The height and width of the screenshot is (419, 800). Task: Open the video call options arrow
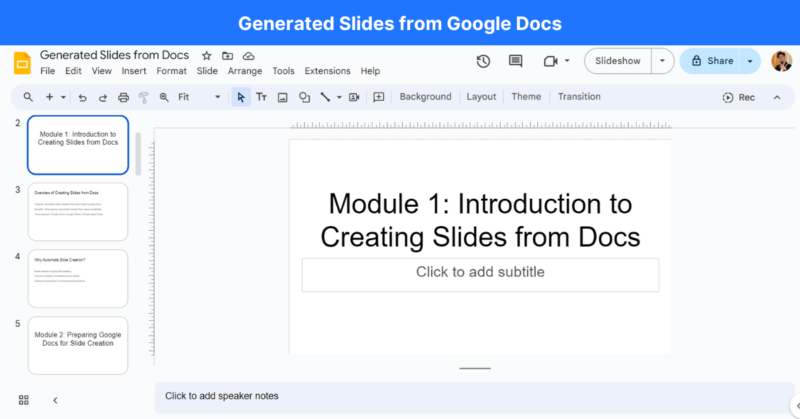click(x=567, y=61)
